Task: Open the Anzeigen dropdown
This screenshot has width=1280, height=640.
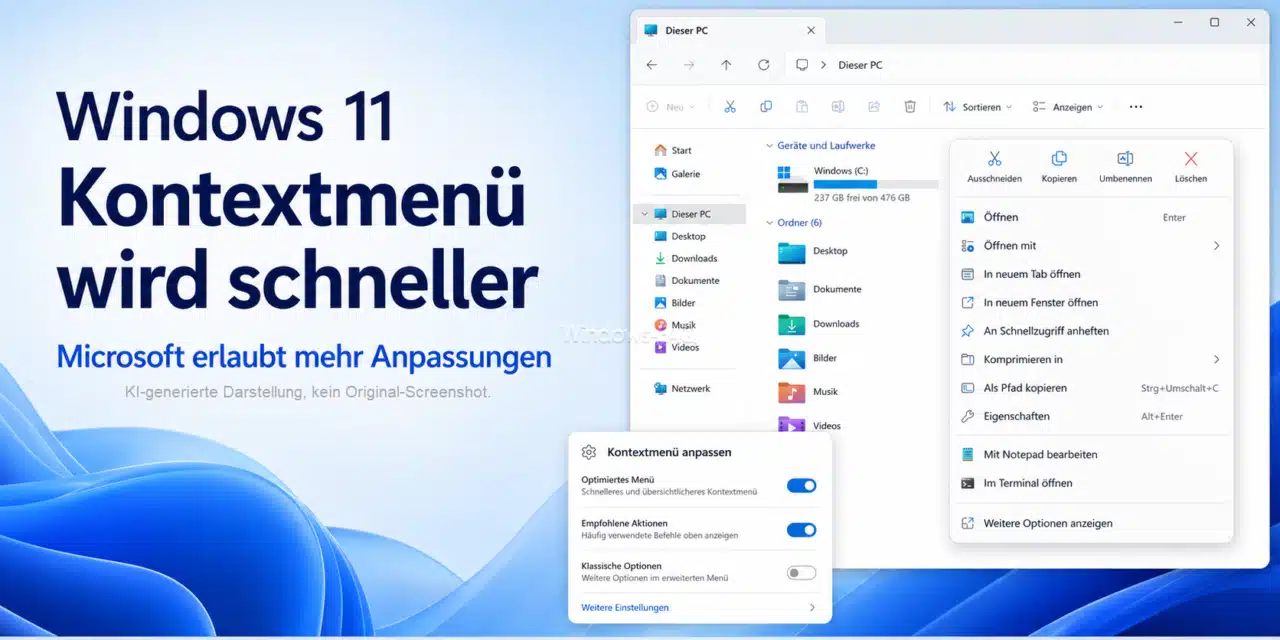Action: point(1068,106)
